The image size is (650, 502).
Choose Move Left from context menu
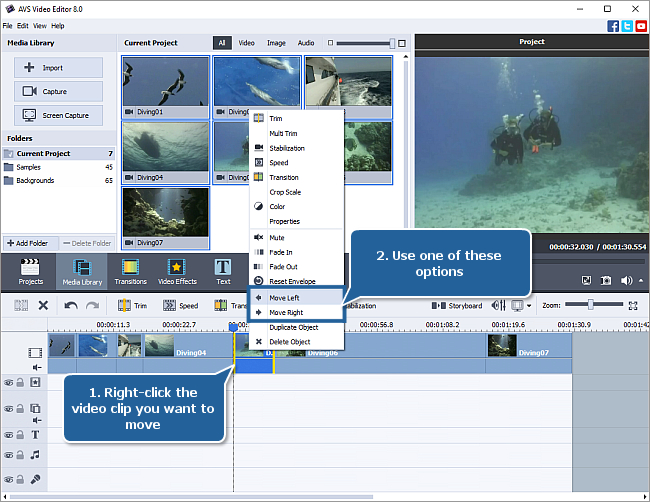296,298
